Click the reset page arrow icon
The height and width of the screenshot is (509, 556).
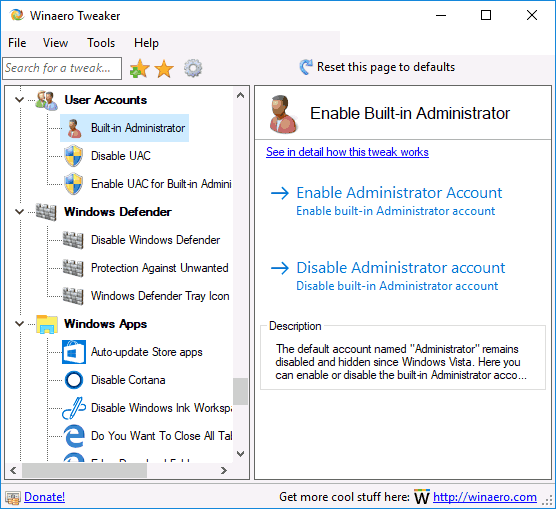[306, 67]
